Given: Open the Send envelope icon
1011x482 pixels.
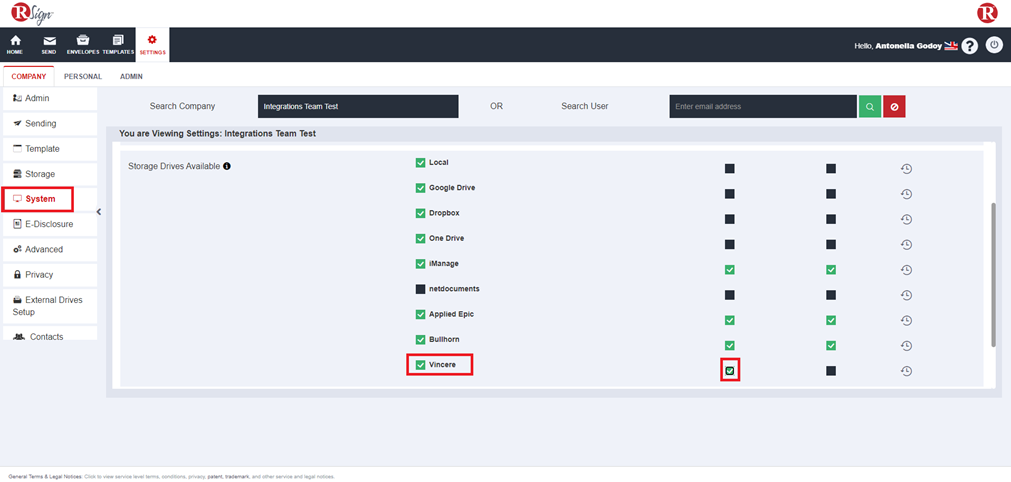Looking at the screenshot, I should (49, 44).
